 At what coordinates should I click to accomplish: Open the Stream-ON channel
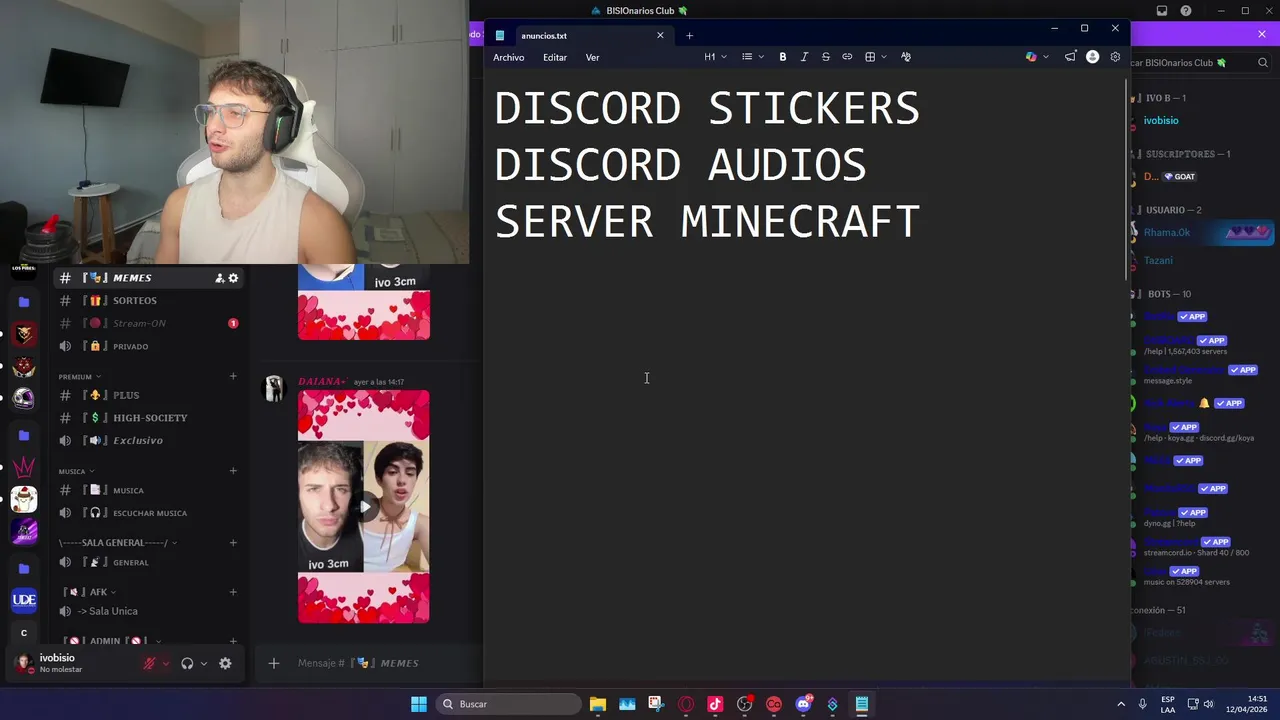pyautogui.click(x=148, y=323)
